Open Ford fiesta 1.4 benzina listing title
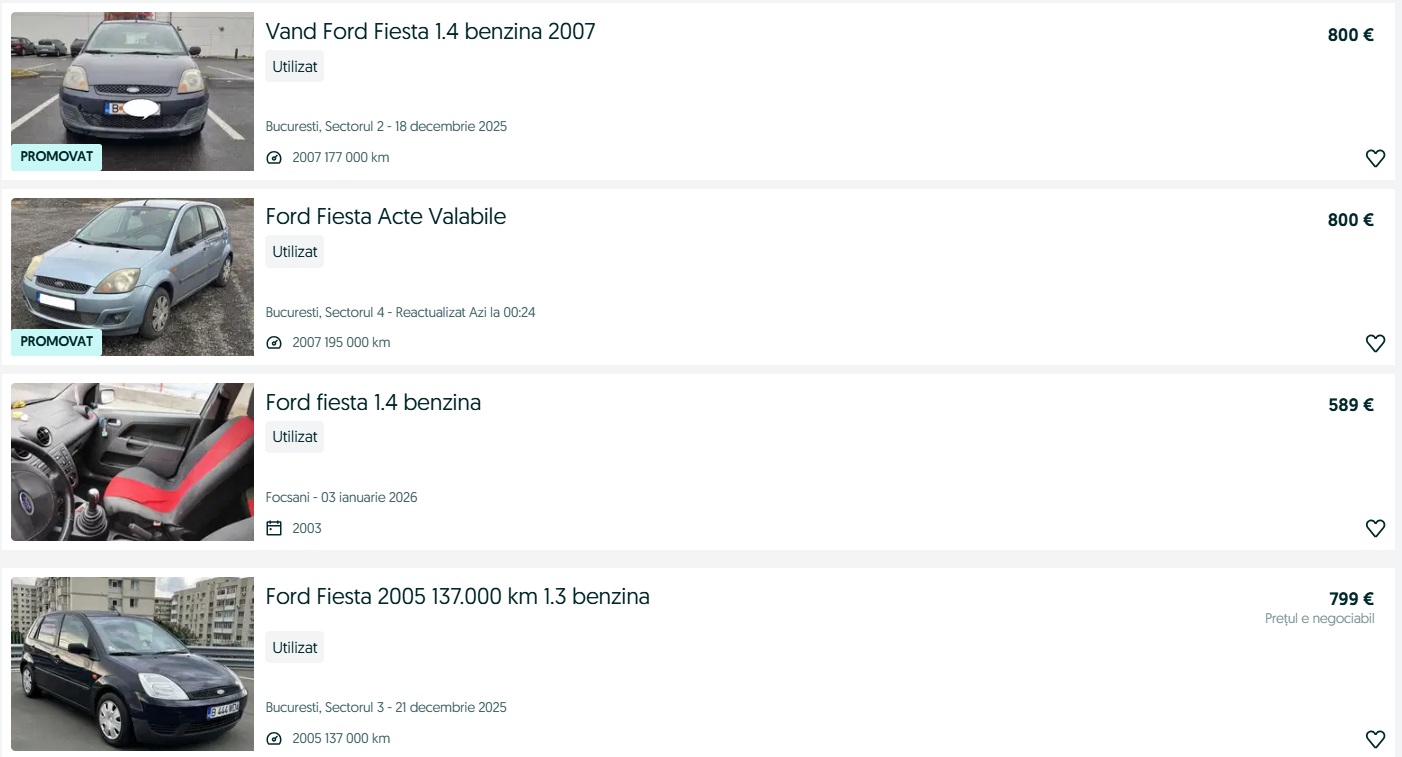The width and height of the screenshot is (1402, 757). [x=373, y=402]
